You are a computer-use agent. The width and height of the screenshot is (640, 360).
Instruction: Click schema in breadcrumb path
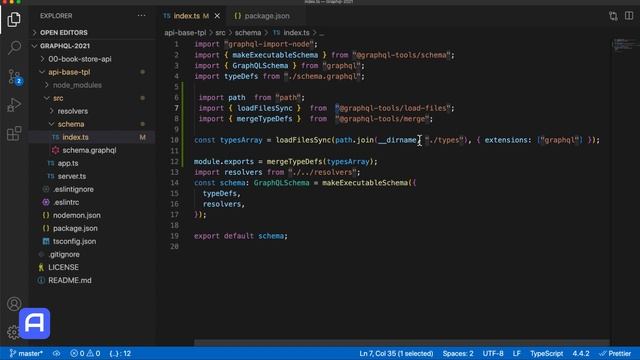(x=248, y=33)
